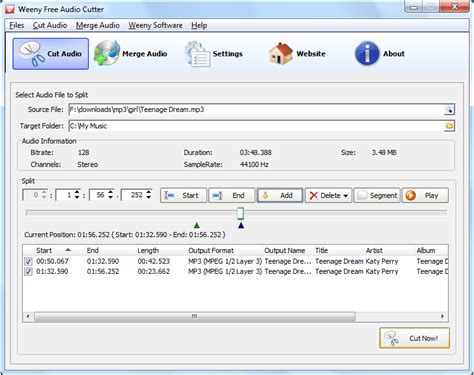Click the Cut Now! button

pyautogui.click(x=414, y=338)
